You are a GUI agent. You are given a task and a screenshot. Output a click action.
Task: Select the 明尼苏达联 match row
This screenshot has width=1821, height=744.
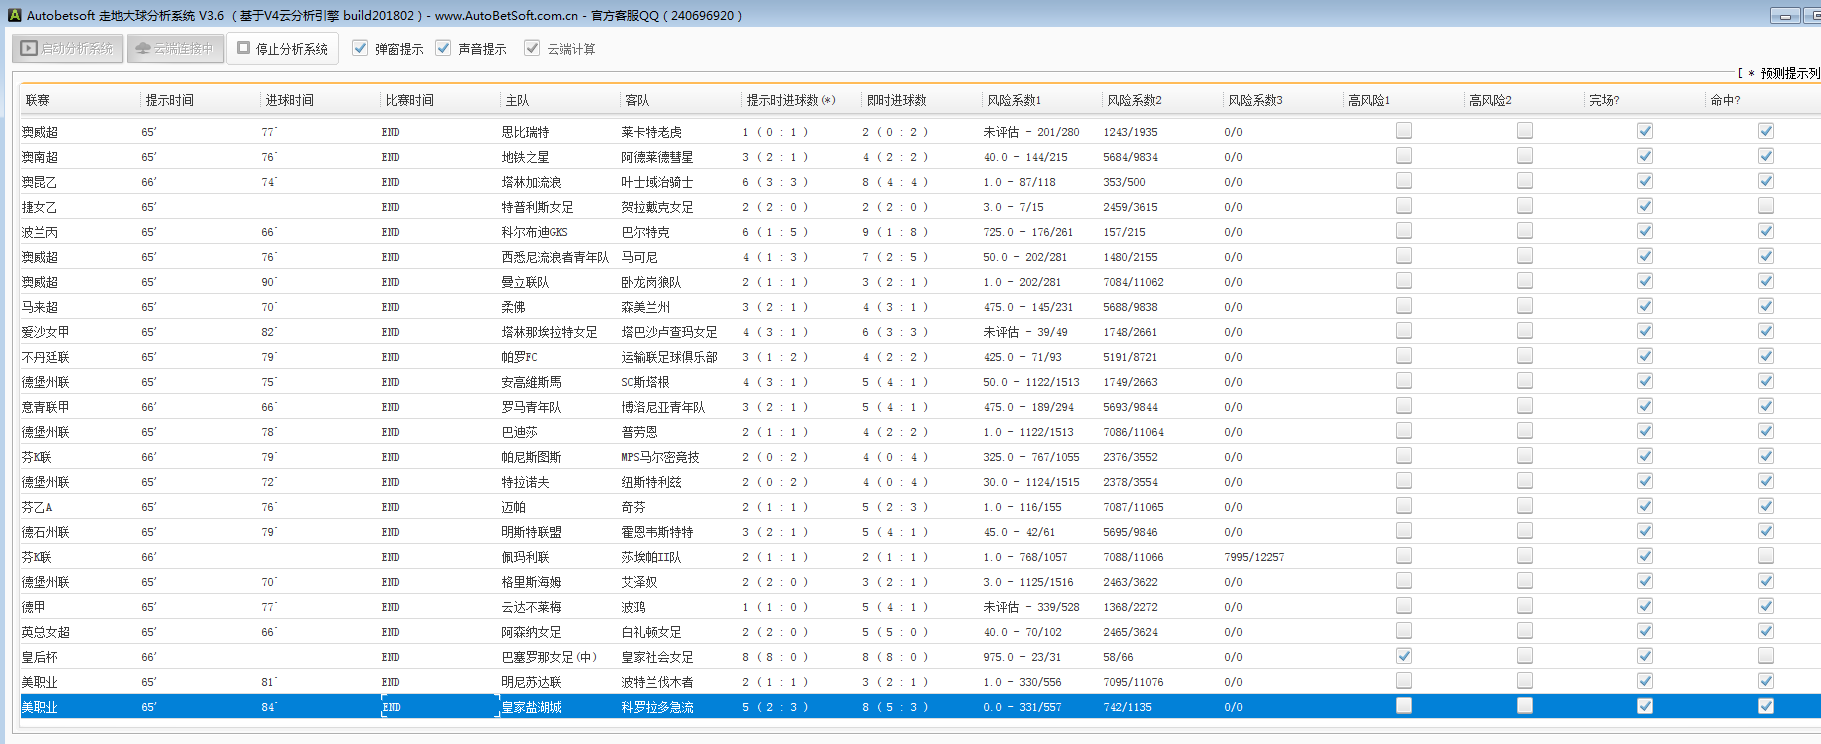click(531, 682)
